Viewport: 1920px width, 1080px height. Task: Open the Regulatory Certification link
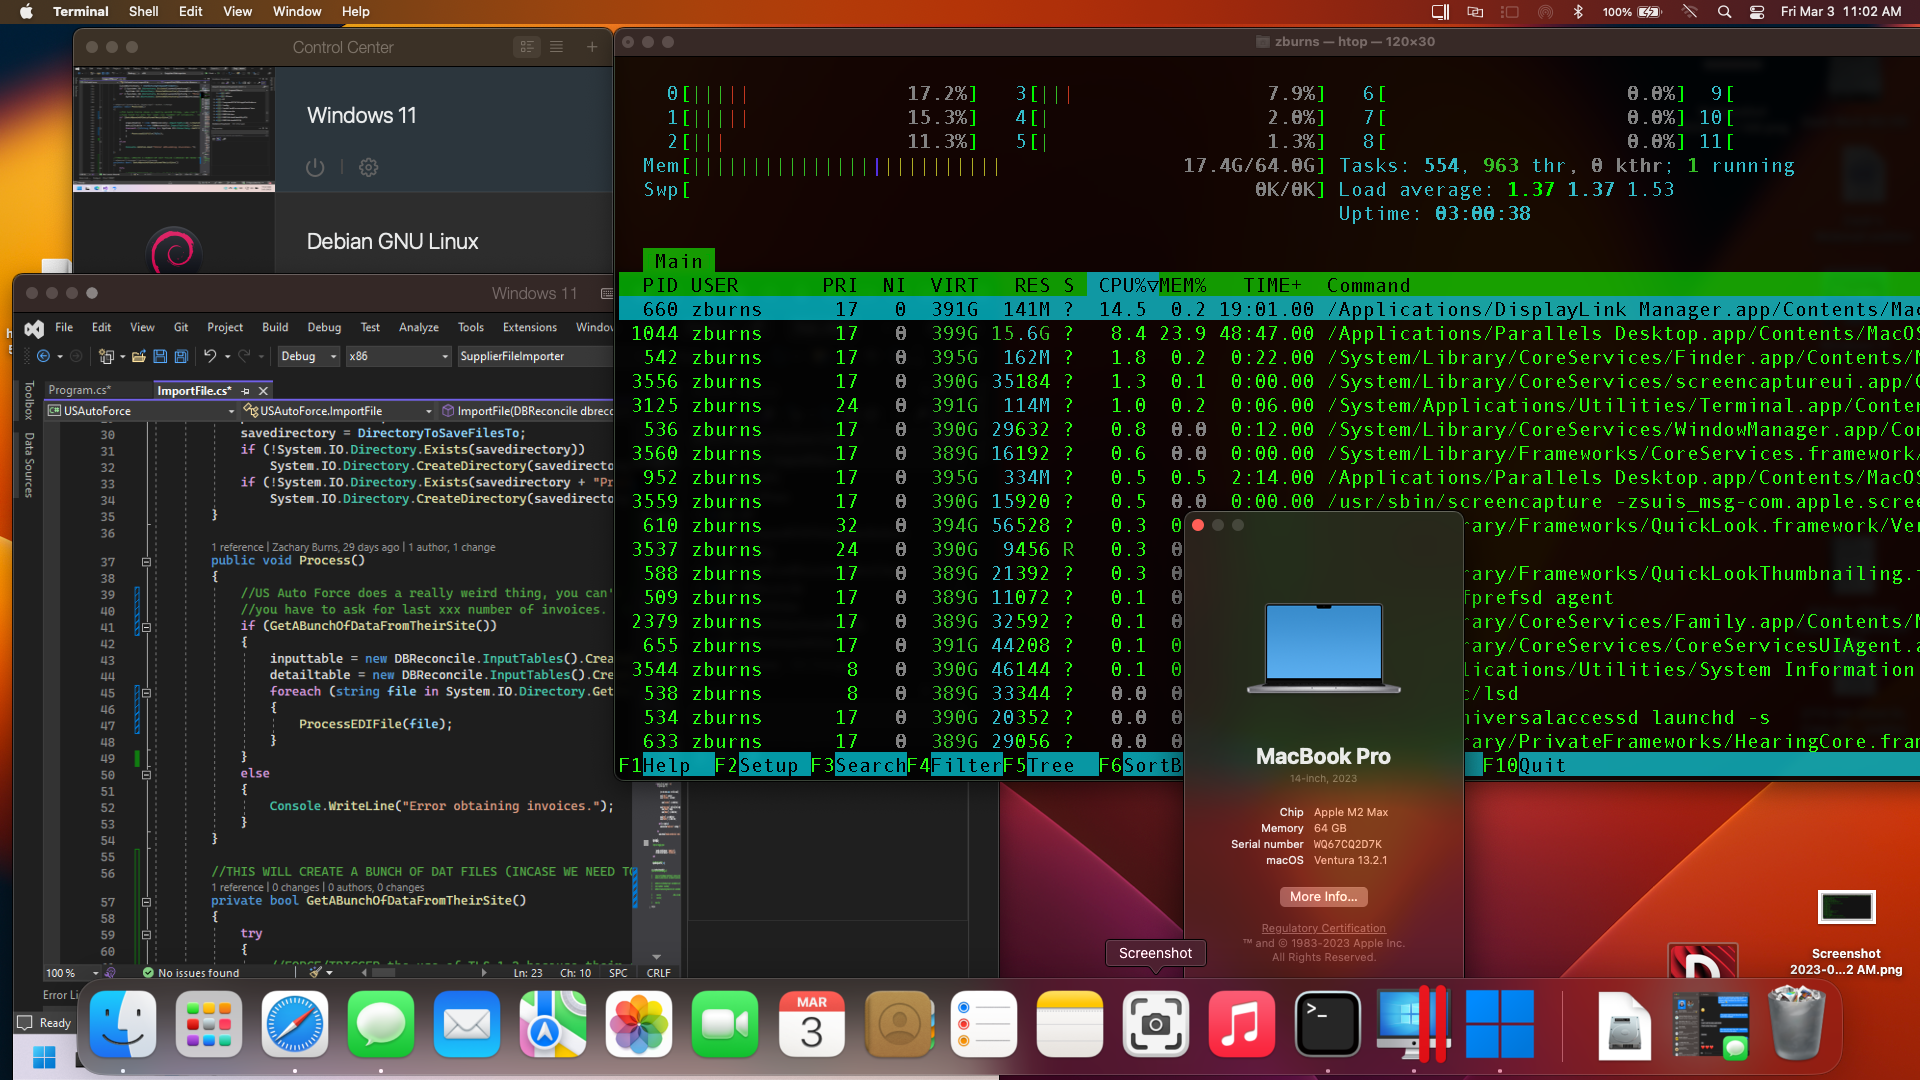click(x=1323, y=929)
